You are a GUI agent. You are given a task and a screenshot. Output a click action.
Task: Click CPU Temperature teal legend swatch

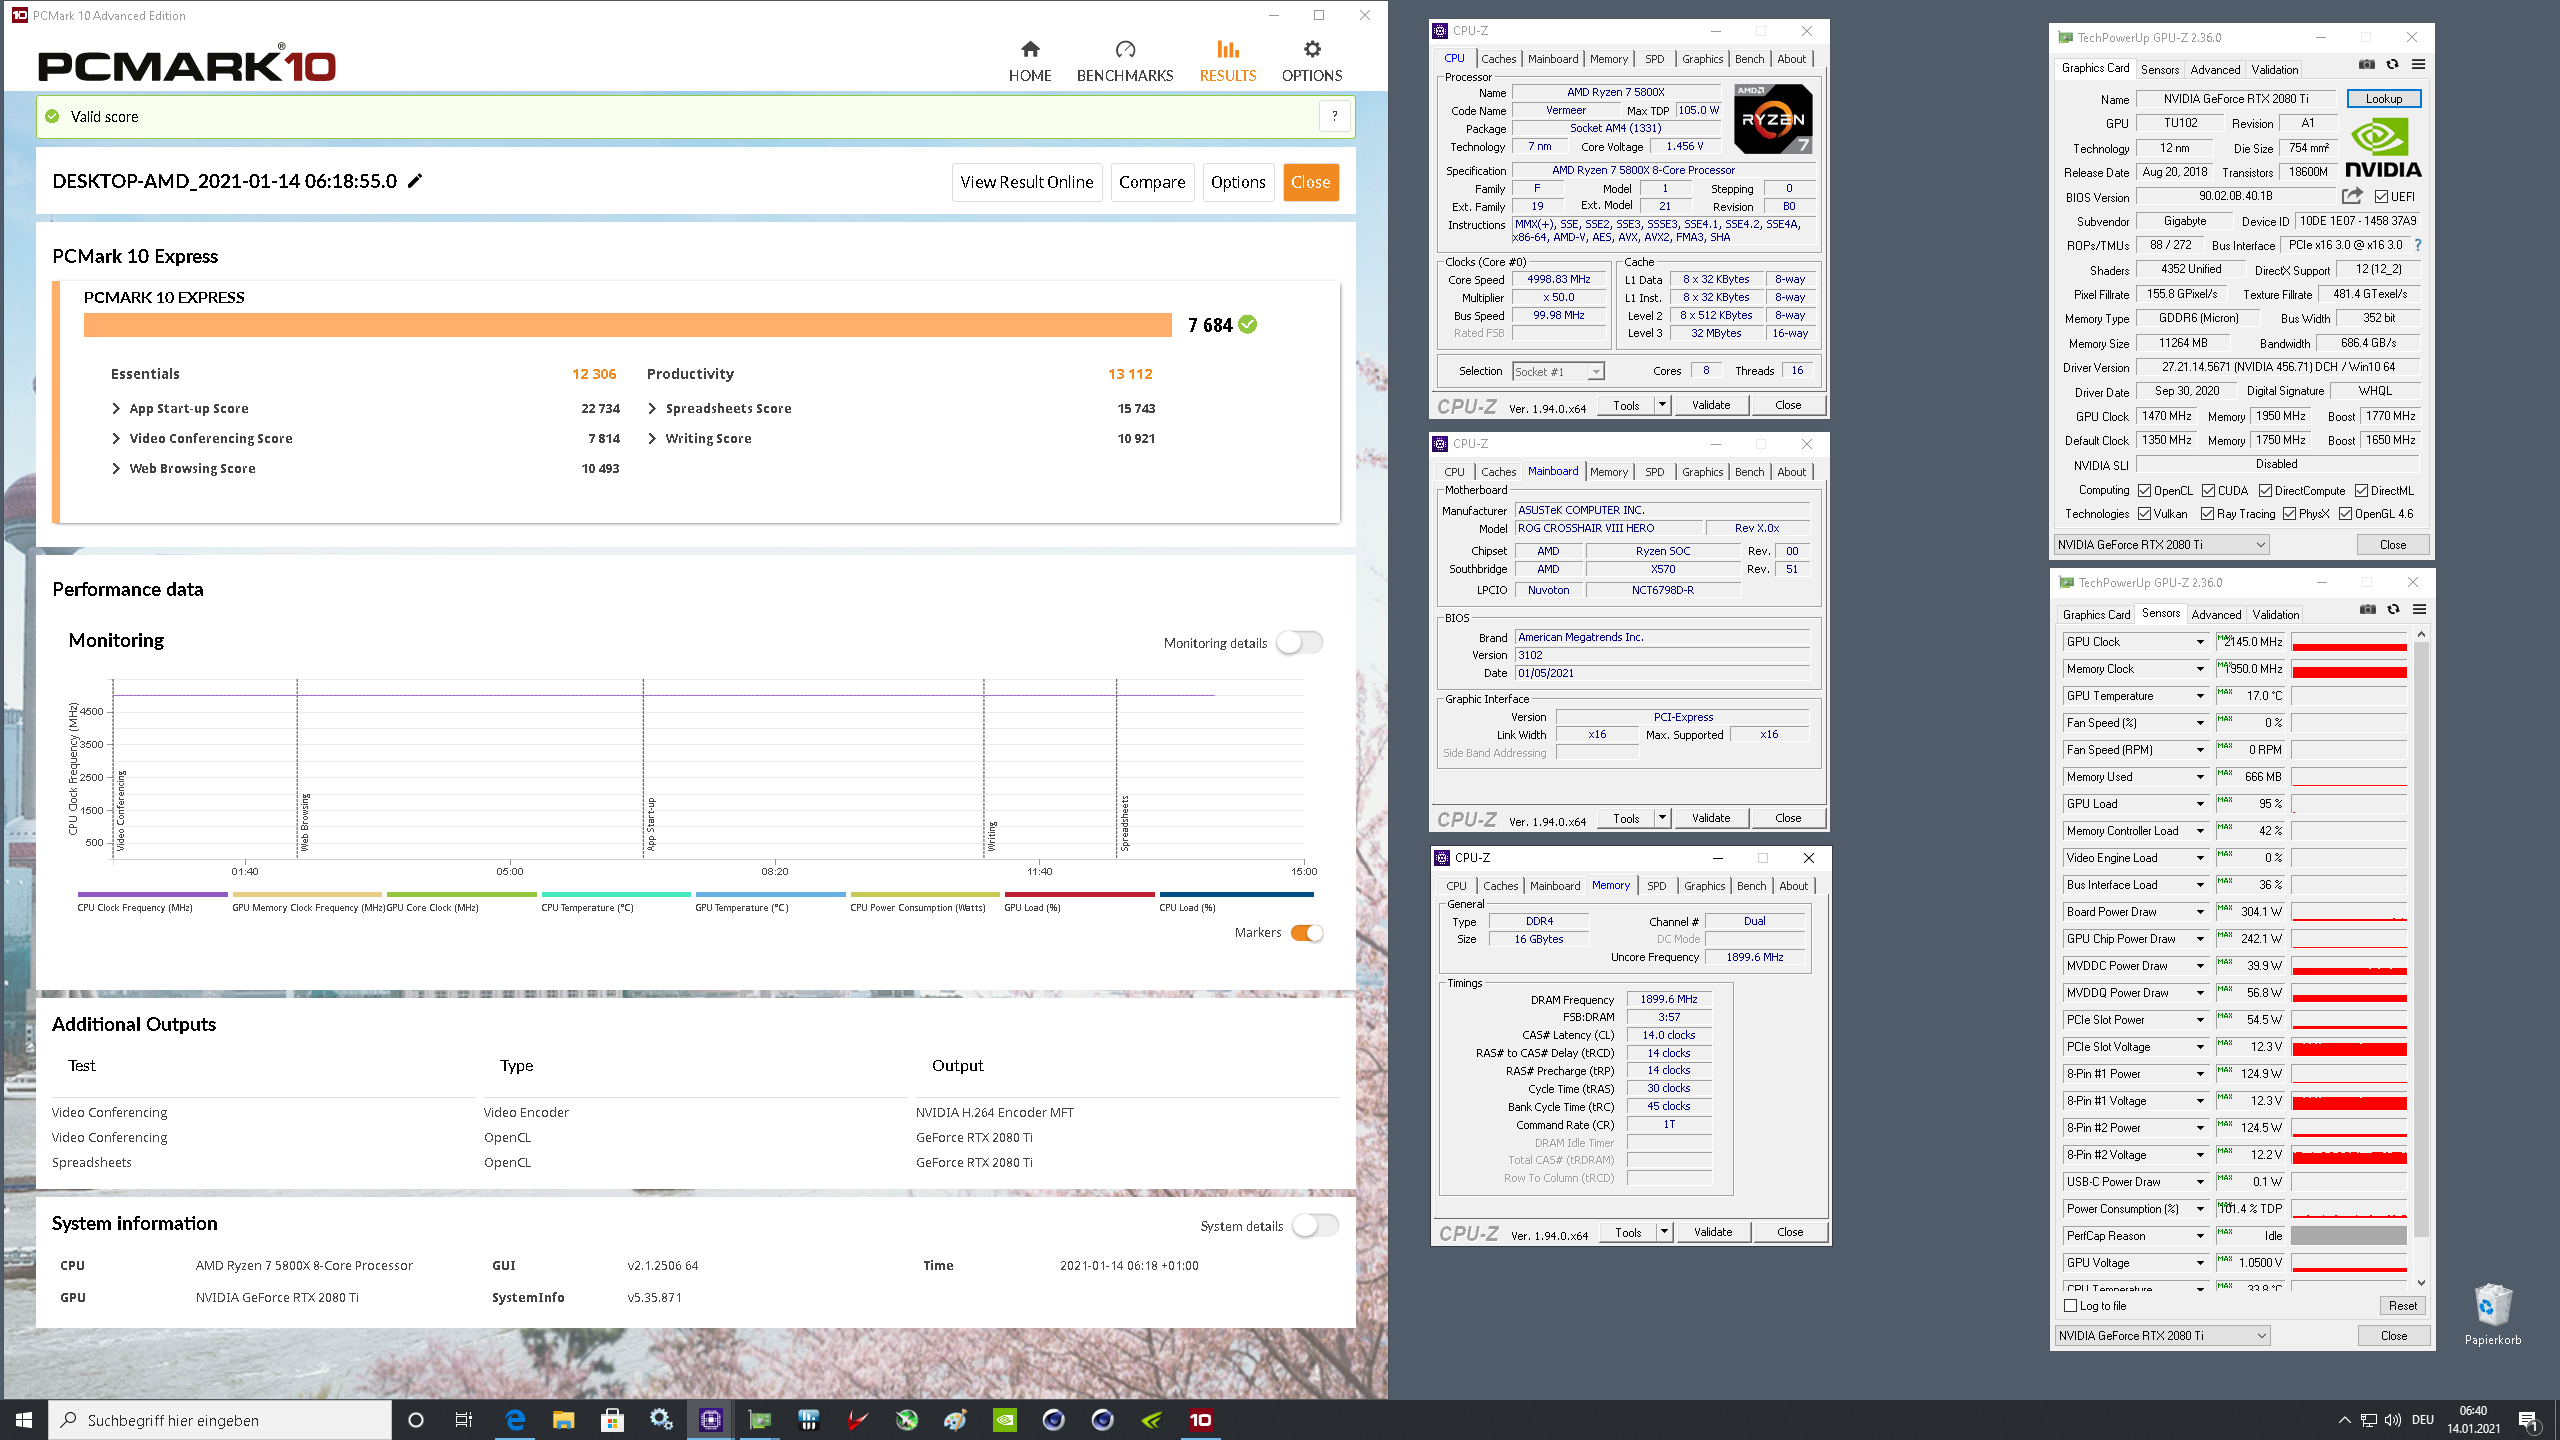click(x=616, y=895)
